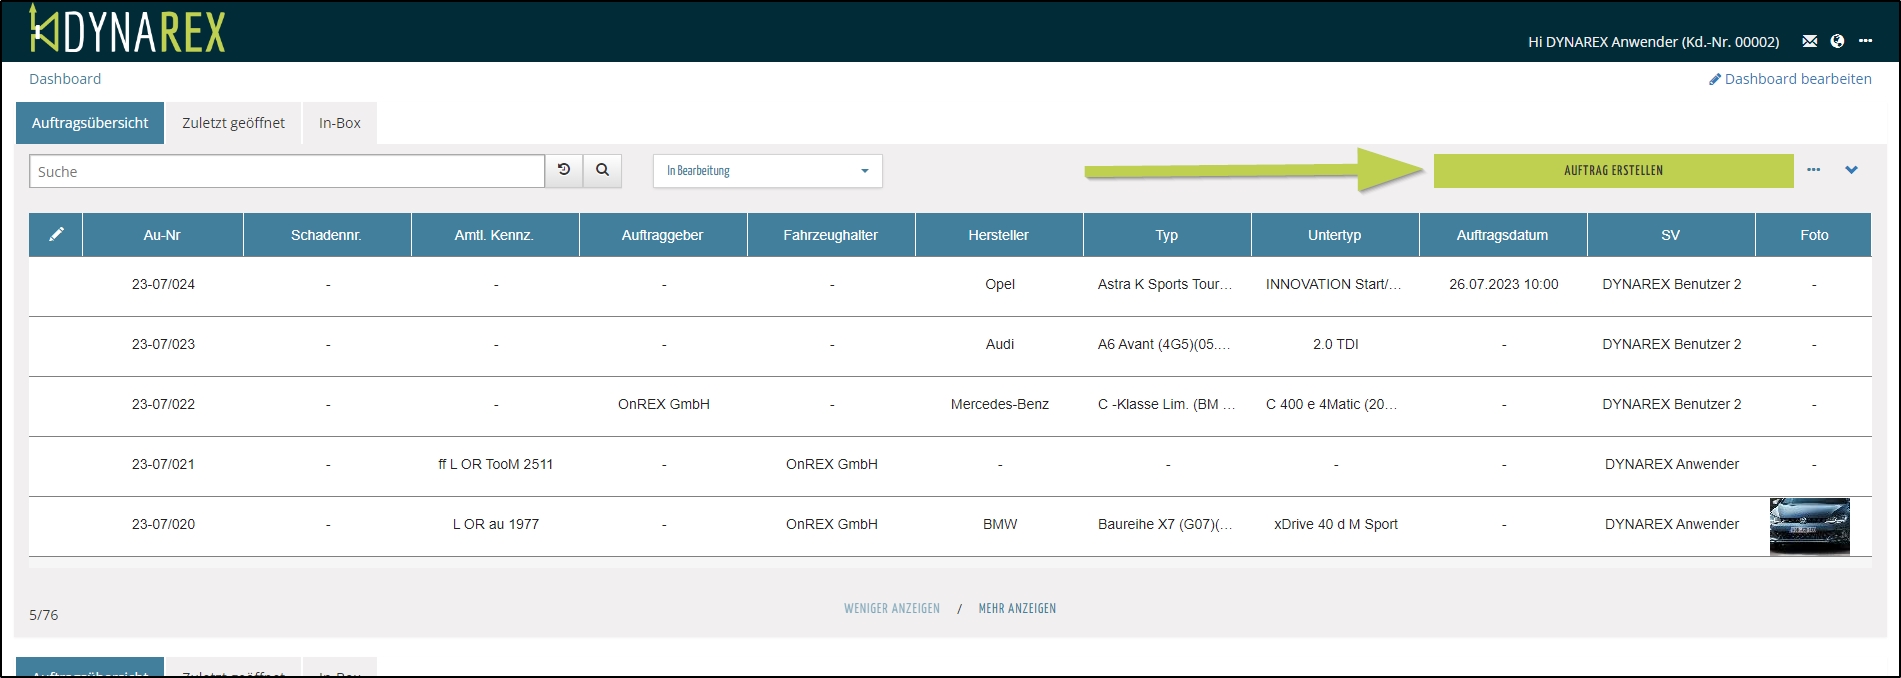Click Mehr anzeigen to show more rows

(1017, 608)
